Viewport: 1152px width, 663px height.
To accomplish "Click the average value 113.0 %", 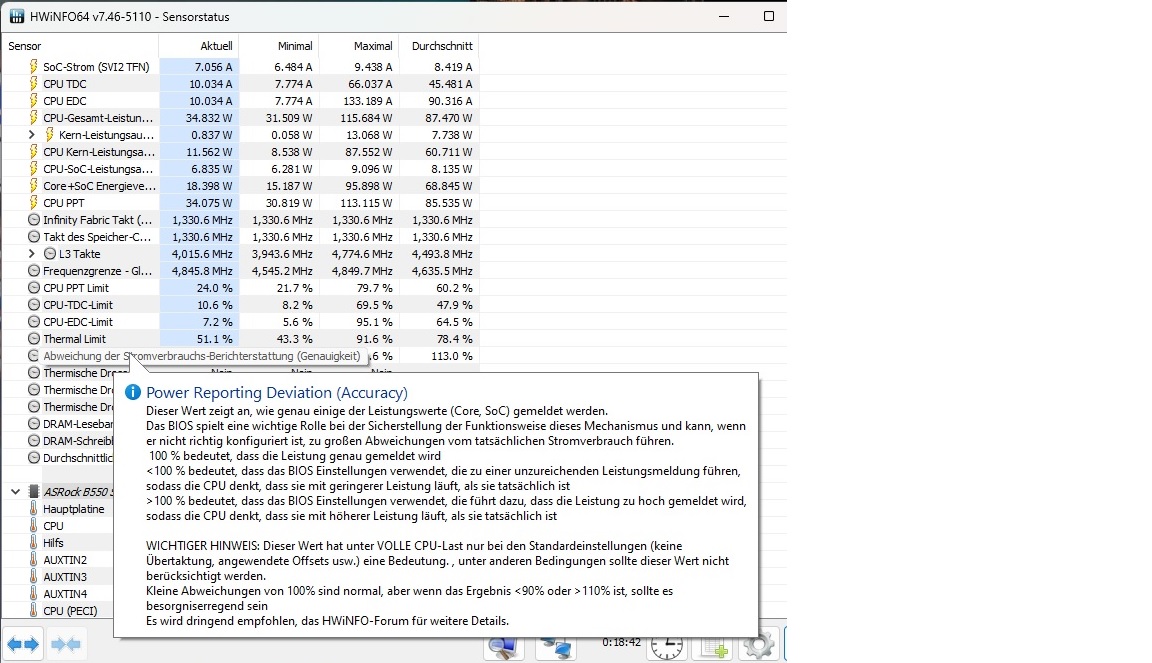I will tap(451, 356).
